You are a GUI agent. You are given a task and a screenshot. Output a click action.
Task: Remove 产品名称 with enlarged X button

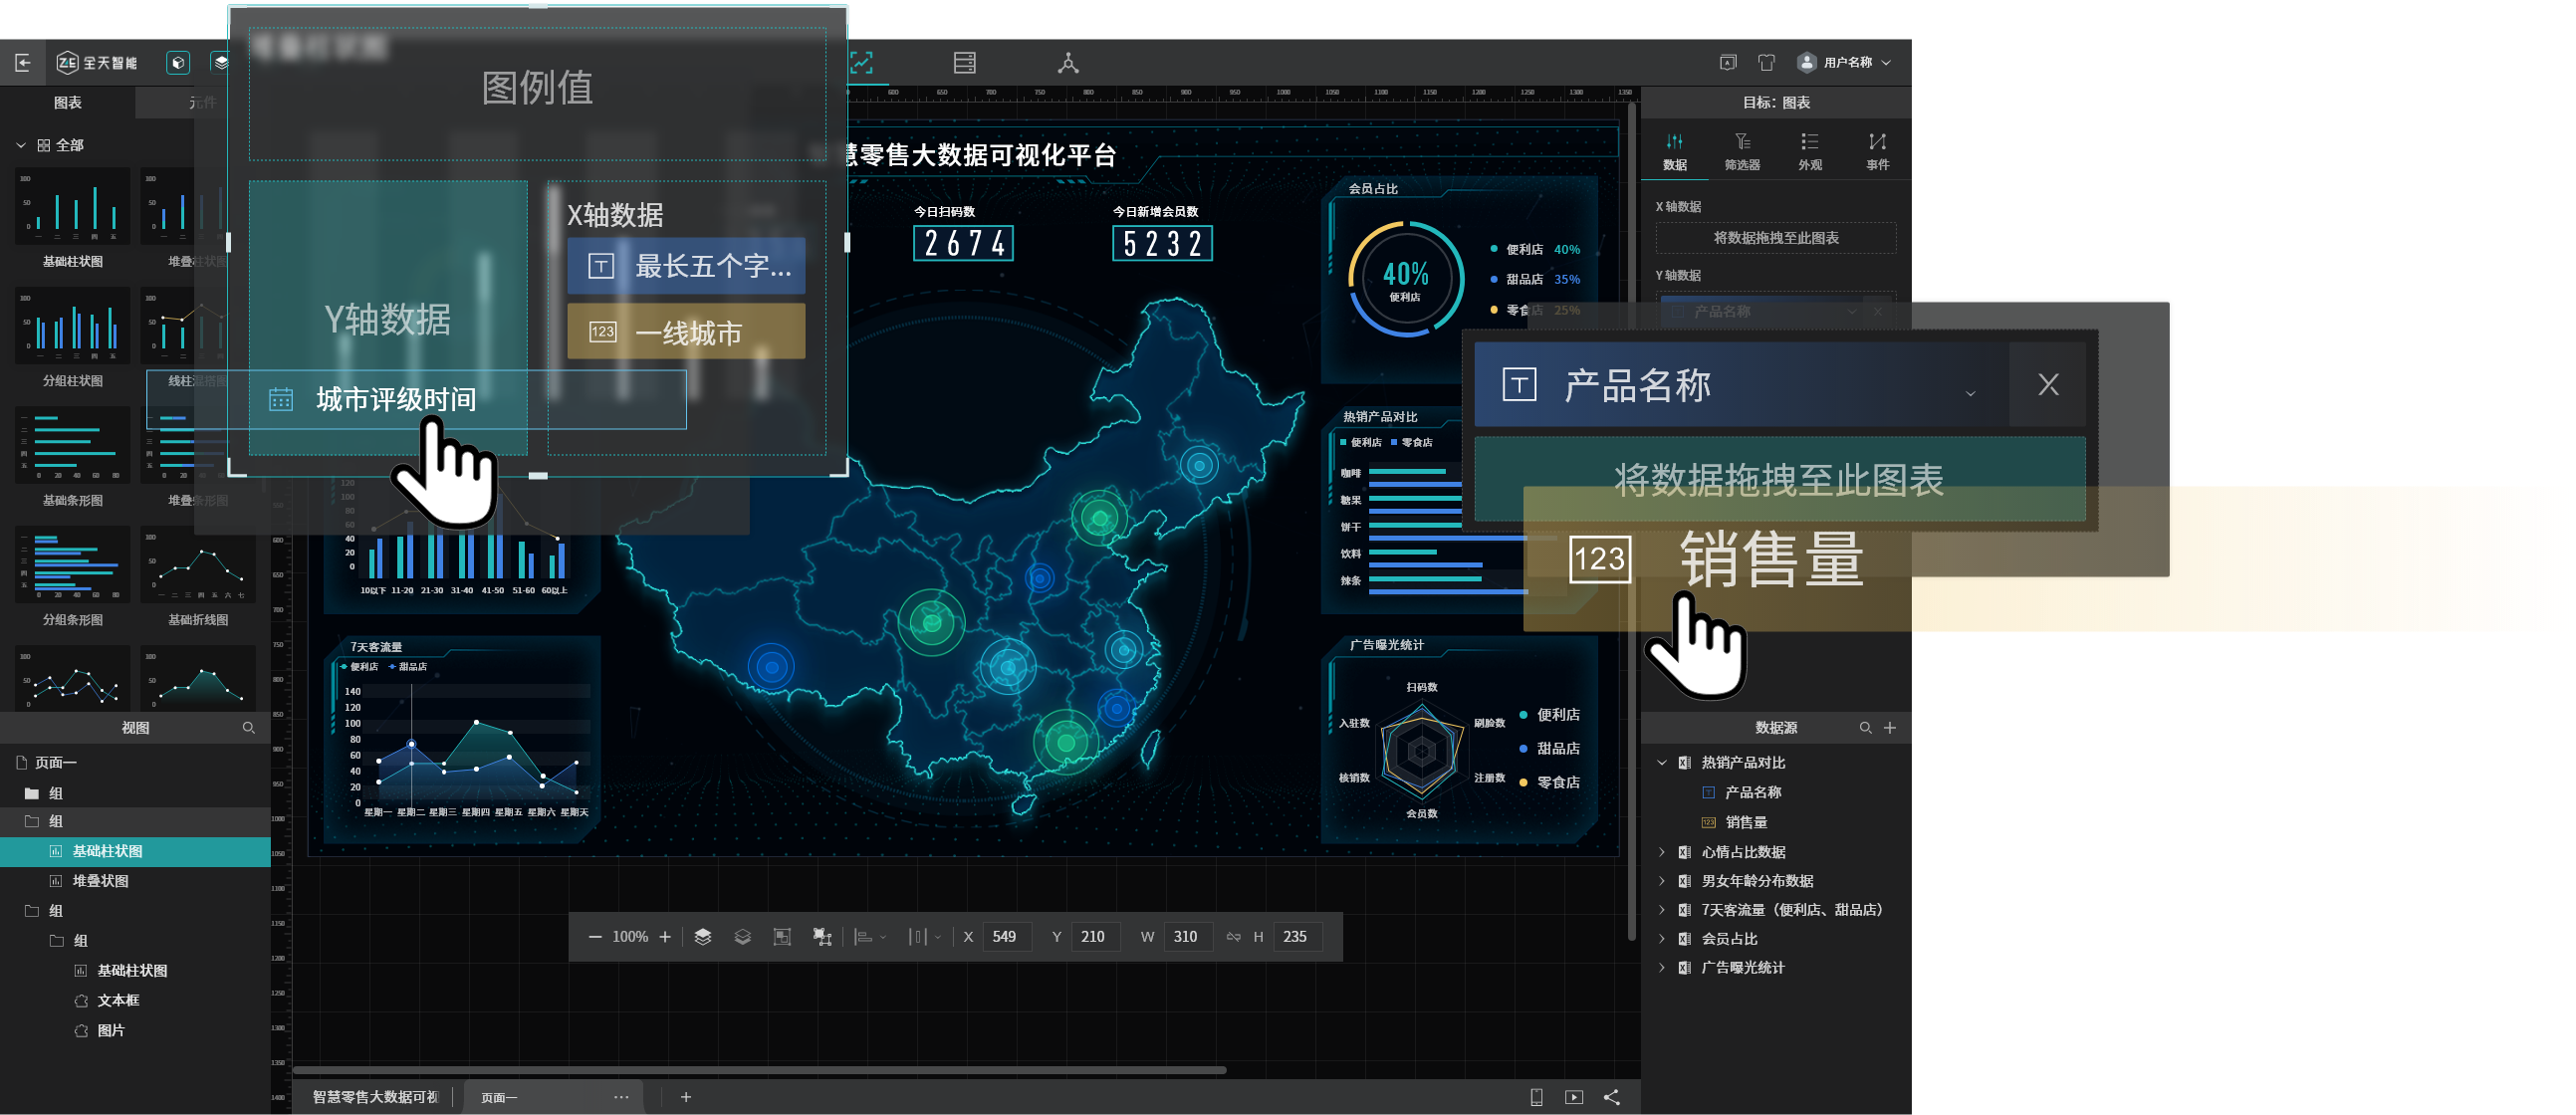[2048, 385]
